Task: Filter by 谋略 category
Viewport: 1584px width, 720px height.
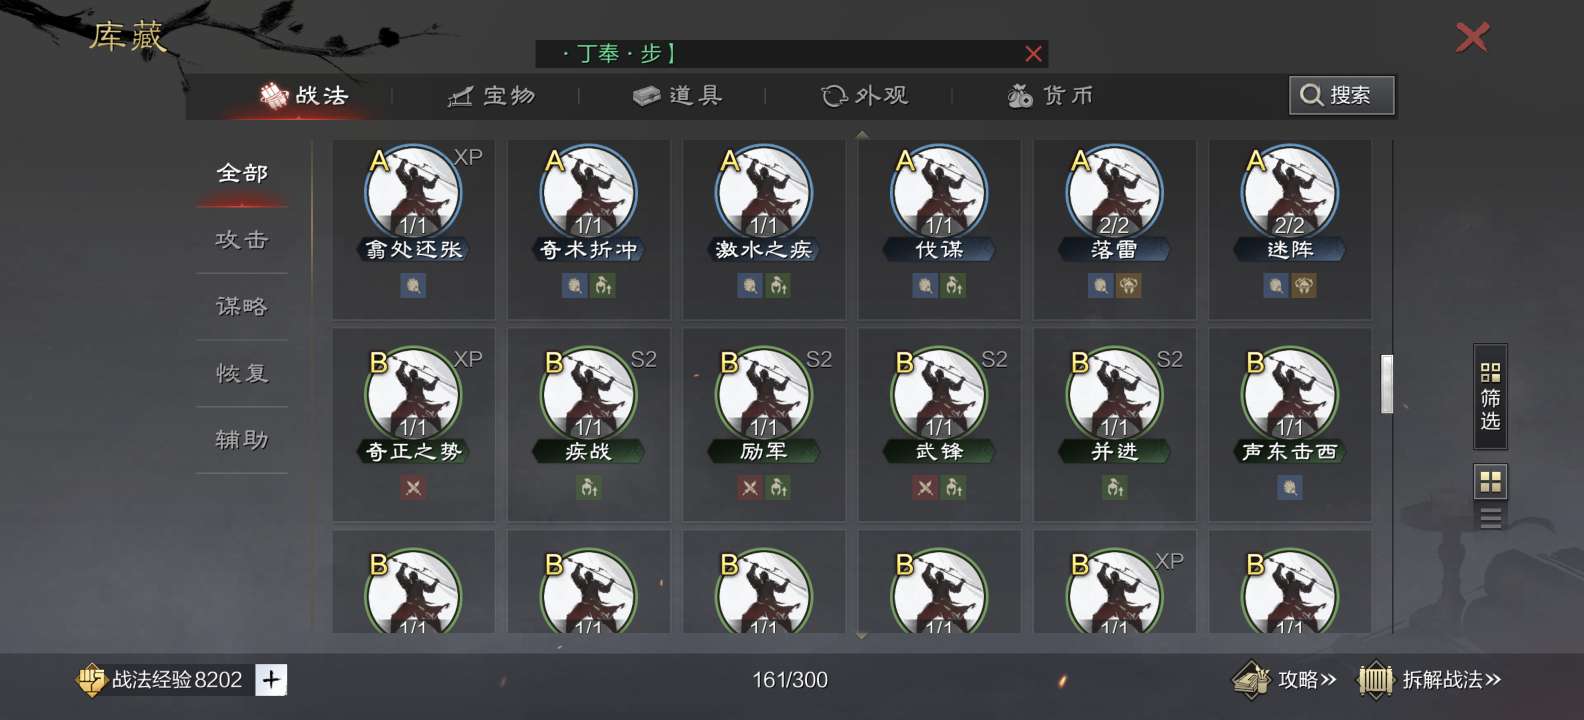Action: coord(242,306)
